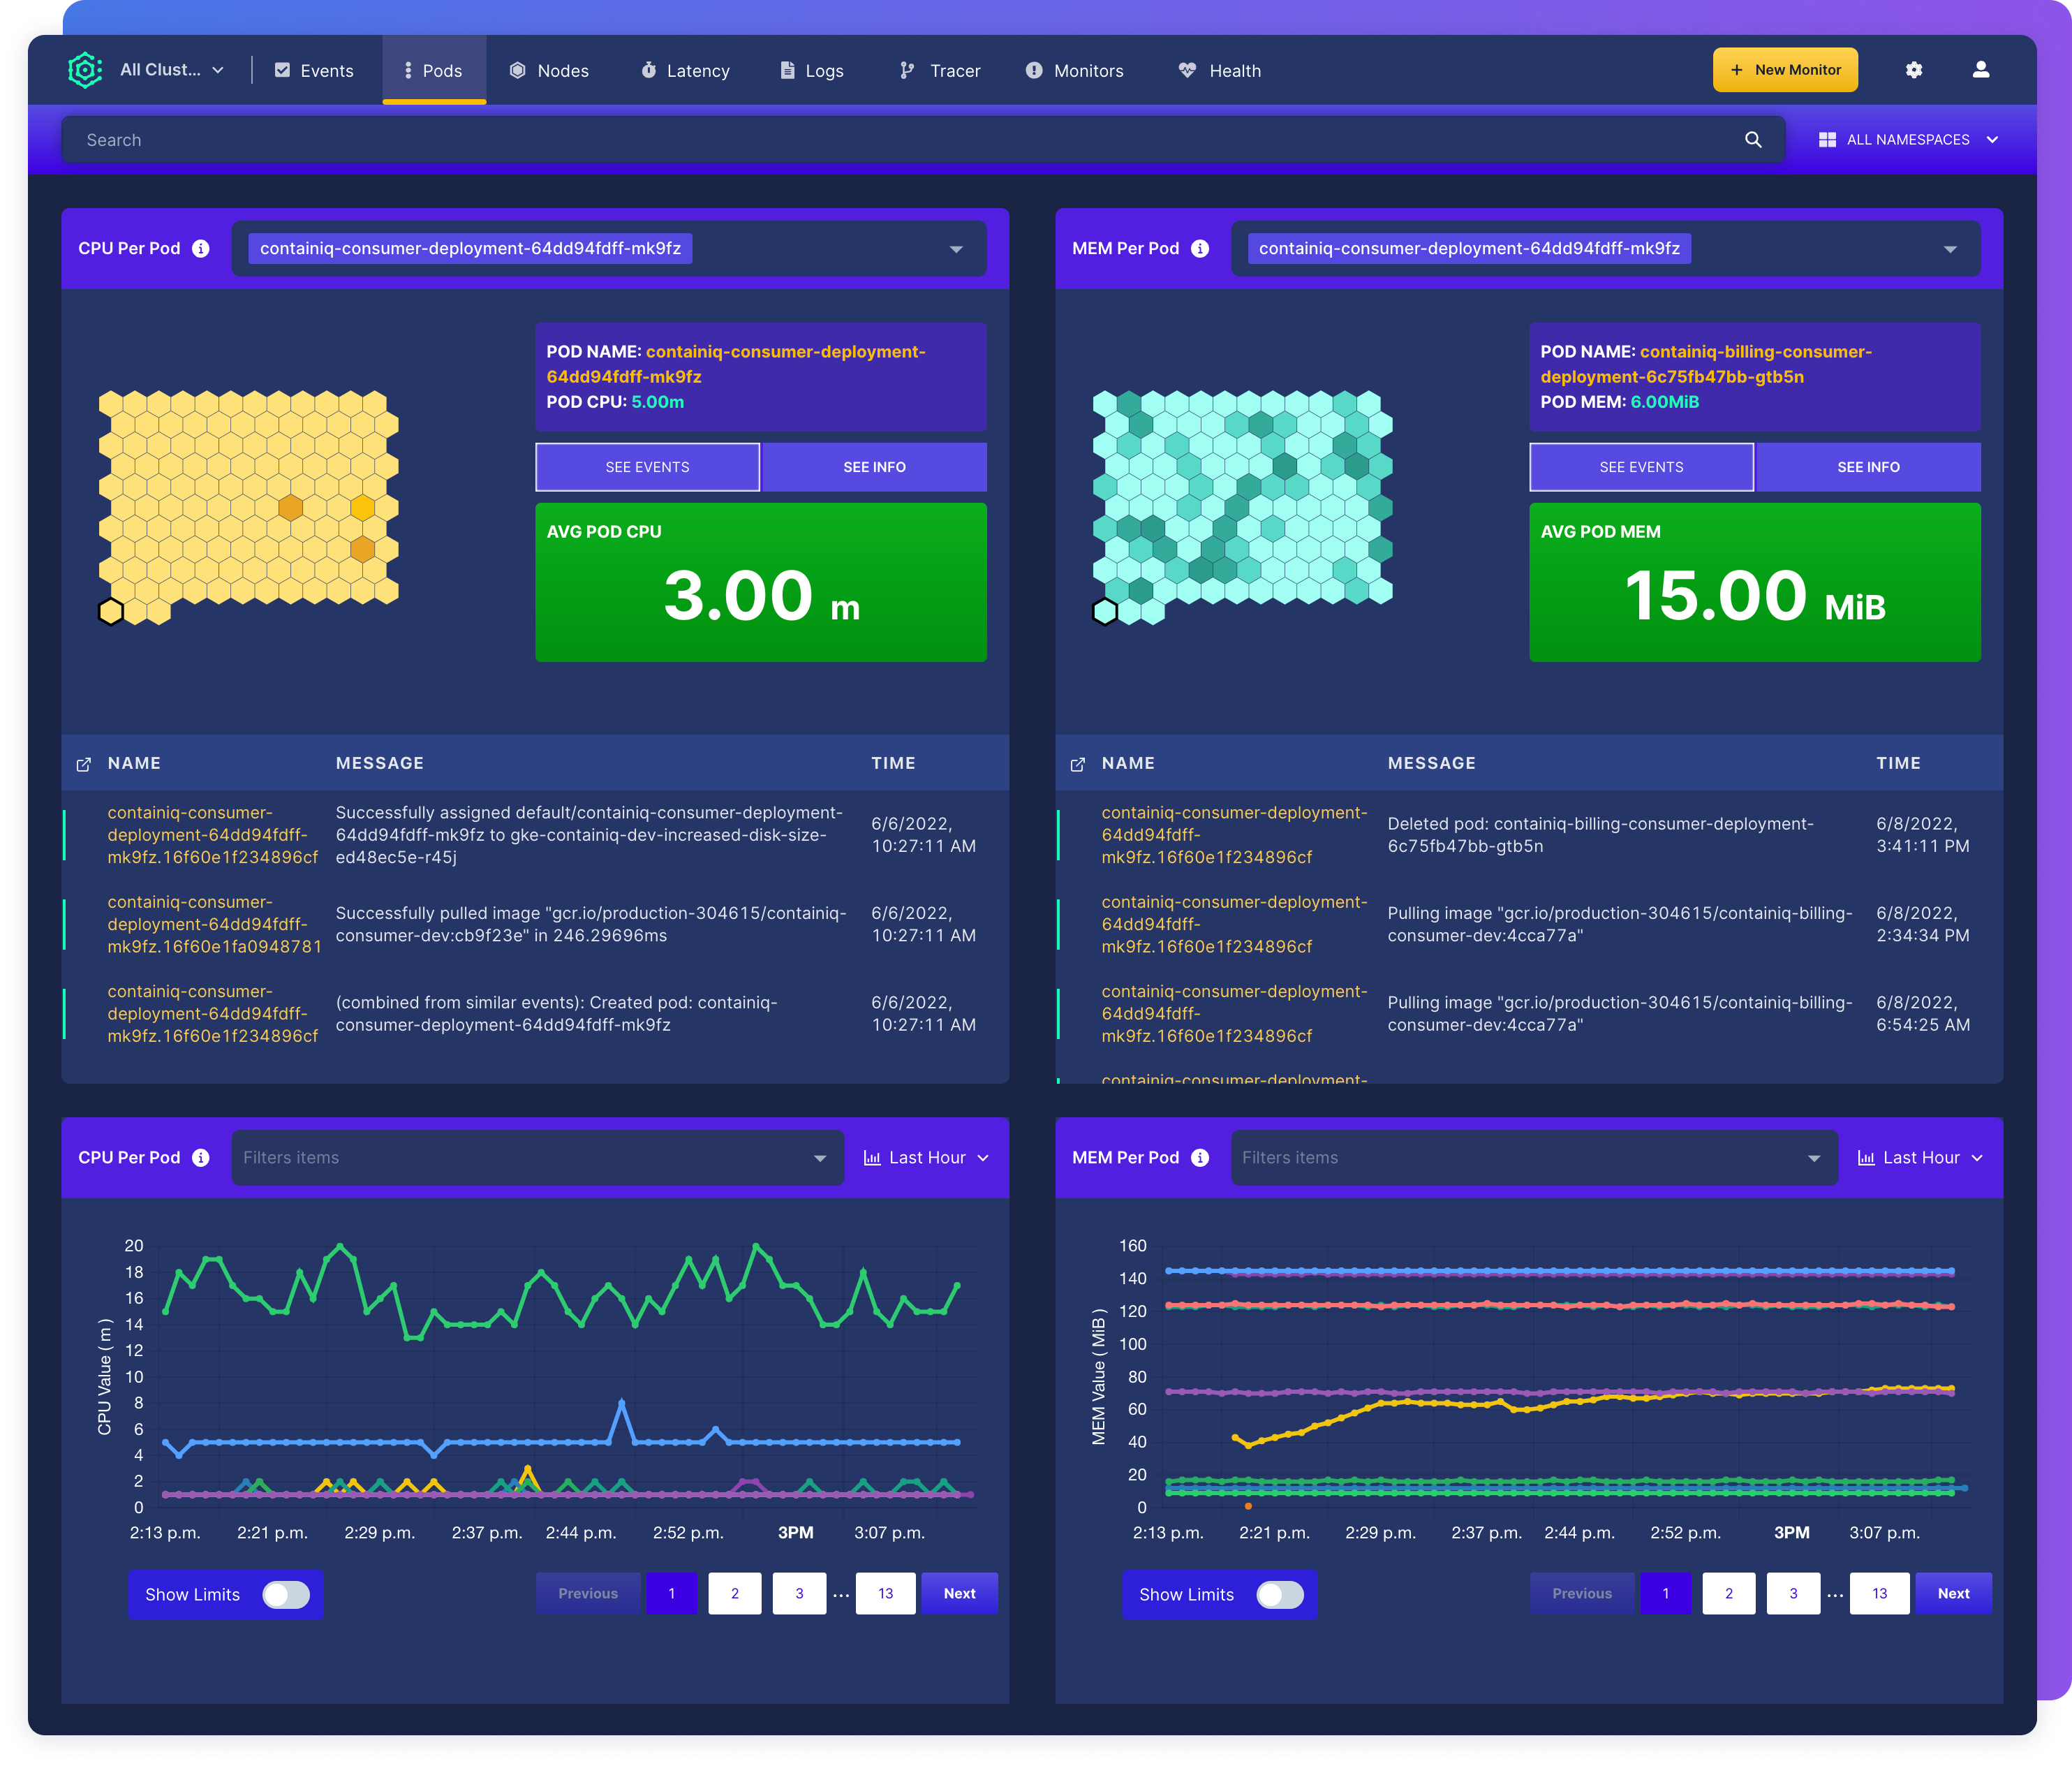The height and width of the screenshot is (1766, 2072).
Task: Open the user profile icon
Action: point(1980,70)
